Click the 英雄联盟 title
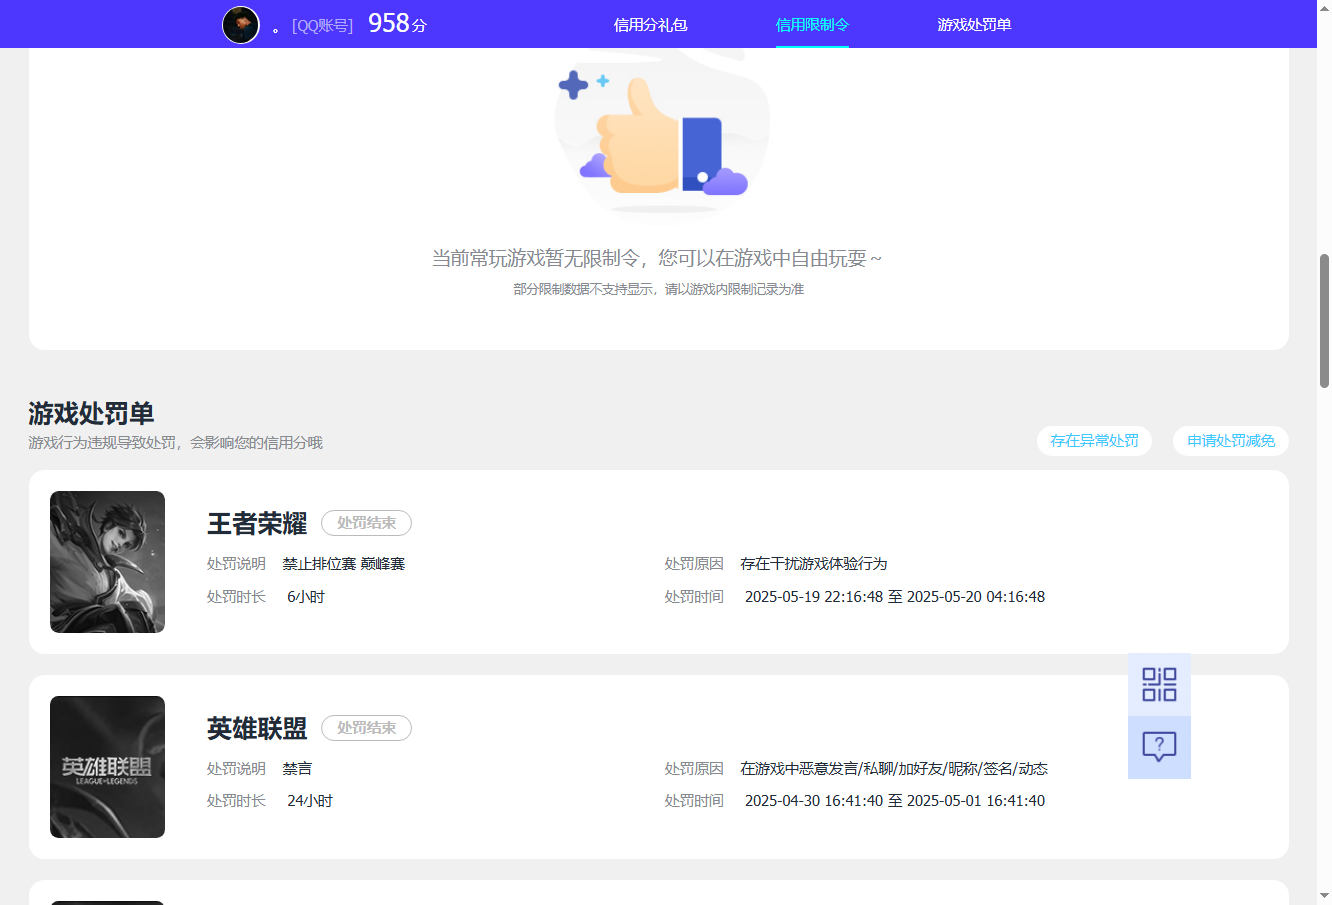 coord(257,728)
